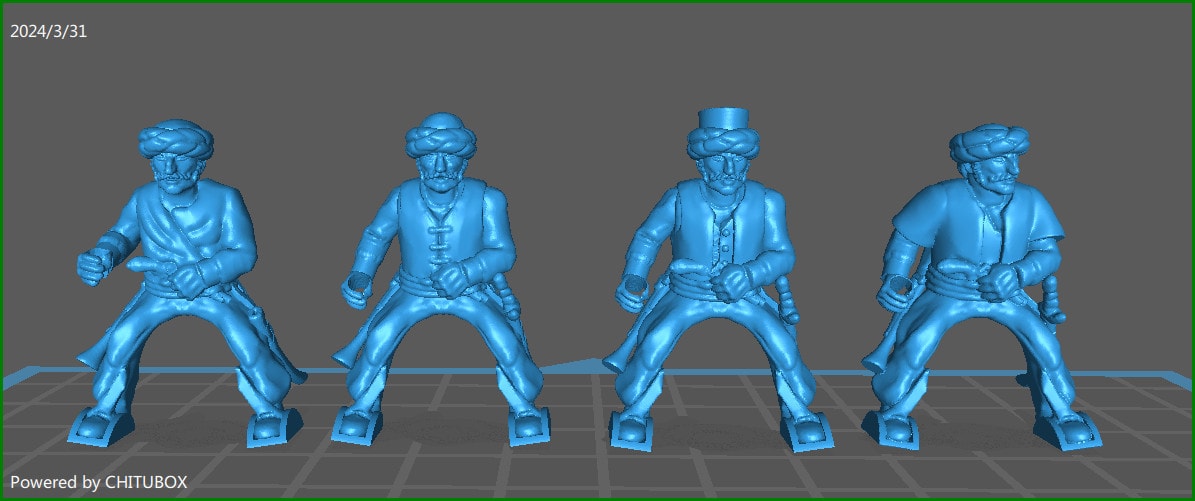Click the leftmost figure's front-left shoe
Viewport: 1195px width, 501px height.
100,428
